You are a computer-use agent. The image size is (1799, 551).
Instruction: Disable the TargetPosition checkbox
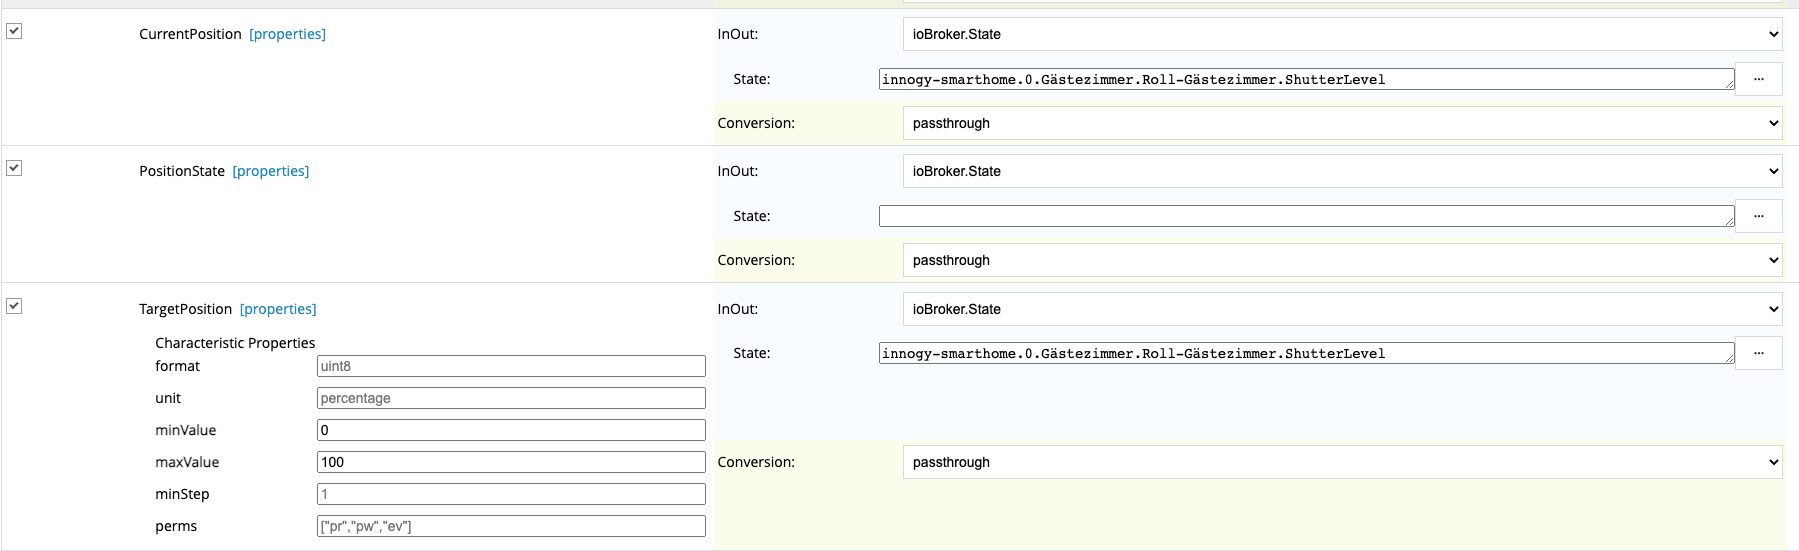click(x=14, y=306)
